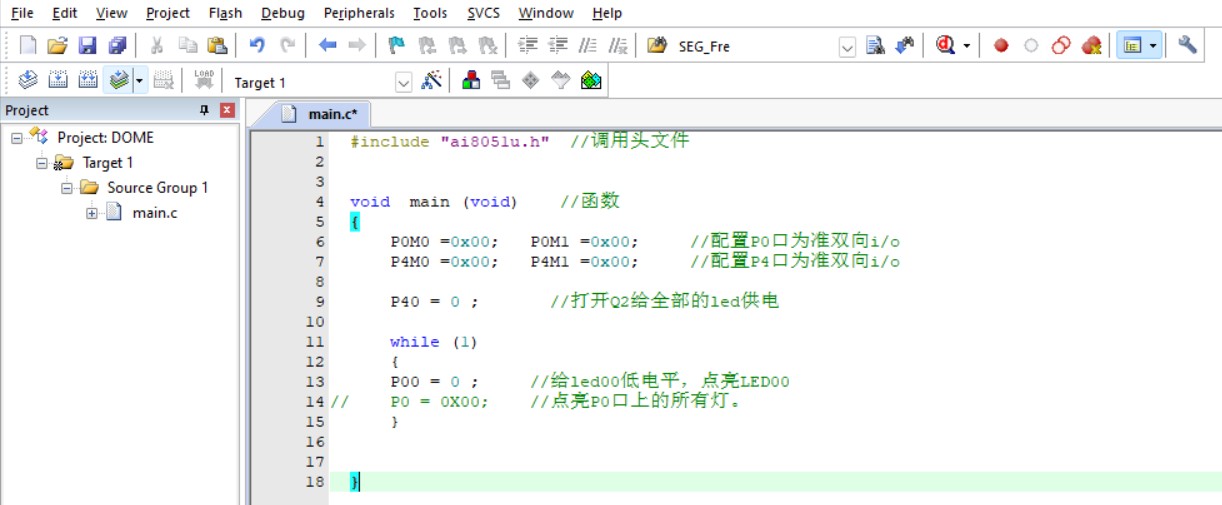
Task: Select the main.c* editor tab
Action: pyautogui.click(x=326, y=113)
